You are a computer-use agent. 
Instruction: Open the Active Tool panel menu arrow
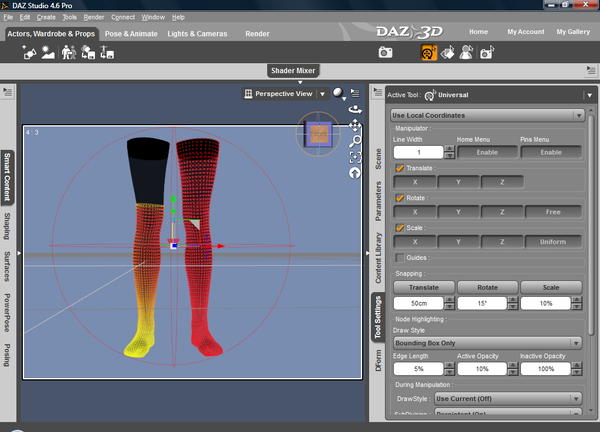[590, 95]
